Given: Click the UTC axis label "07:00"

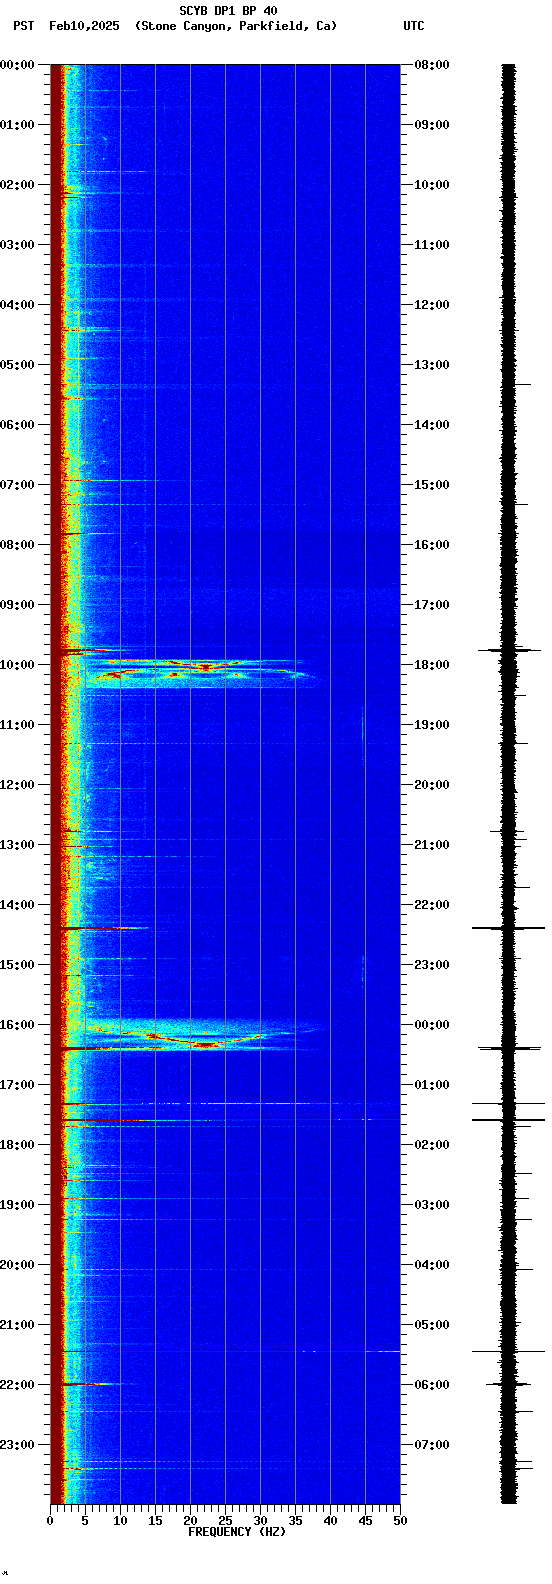Looking at the screenshot, I should tap(432, 1445).
